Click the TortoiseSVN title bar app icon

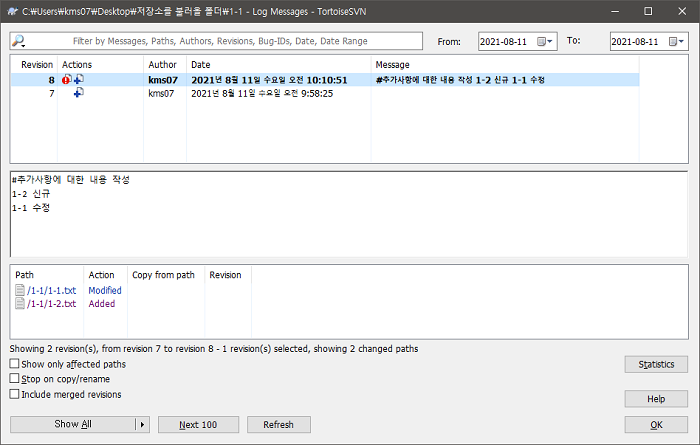pos(12,11)
